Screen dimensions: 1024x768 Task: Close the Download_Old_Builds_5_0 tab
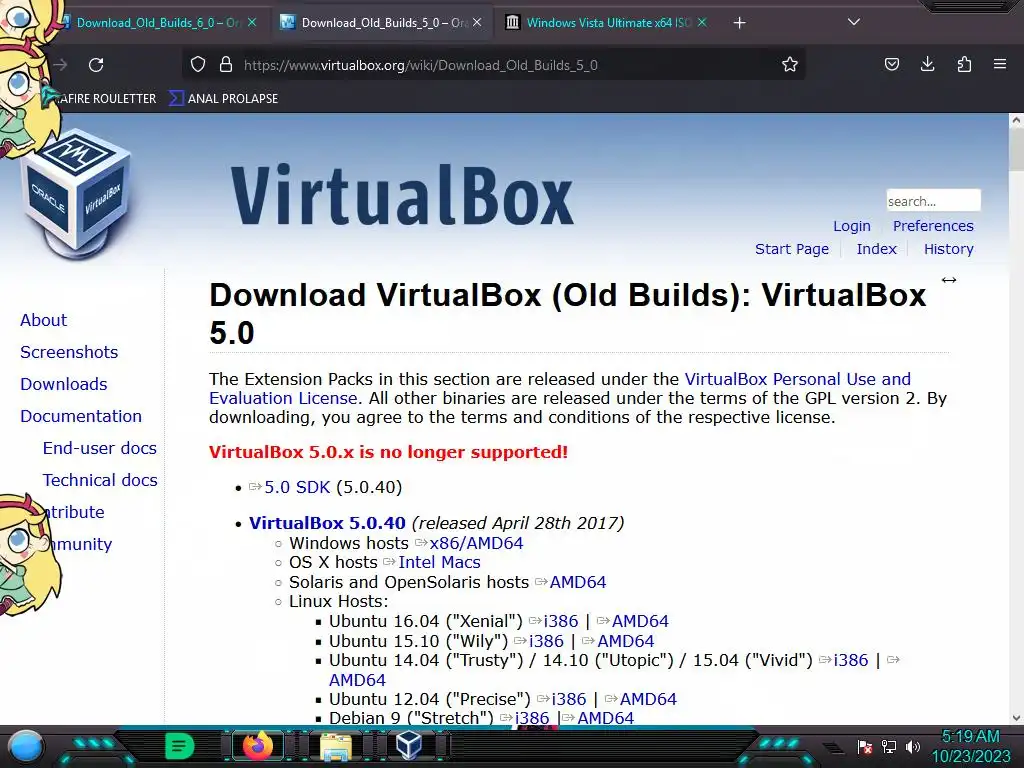pyautogui.click(x=477, y=22)
